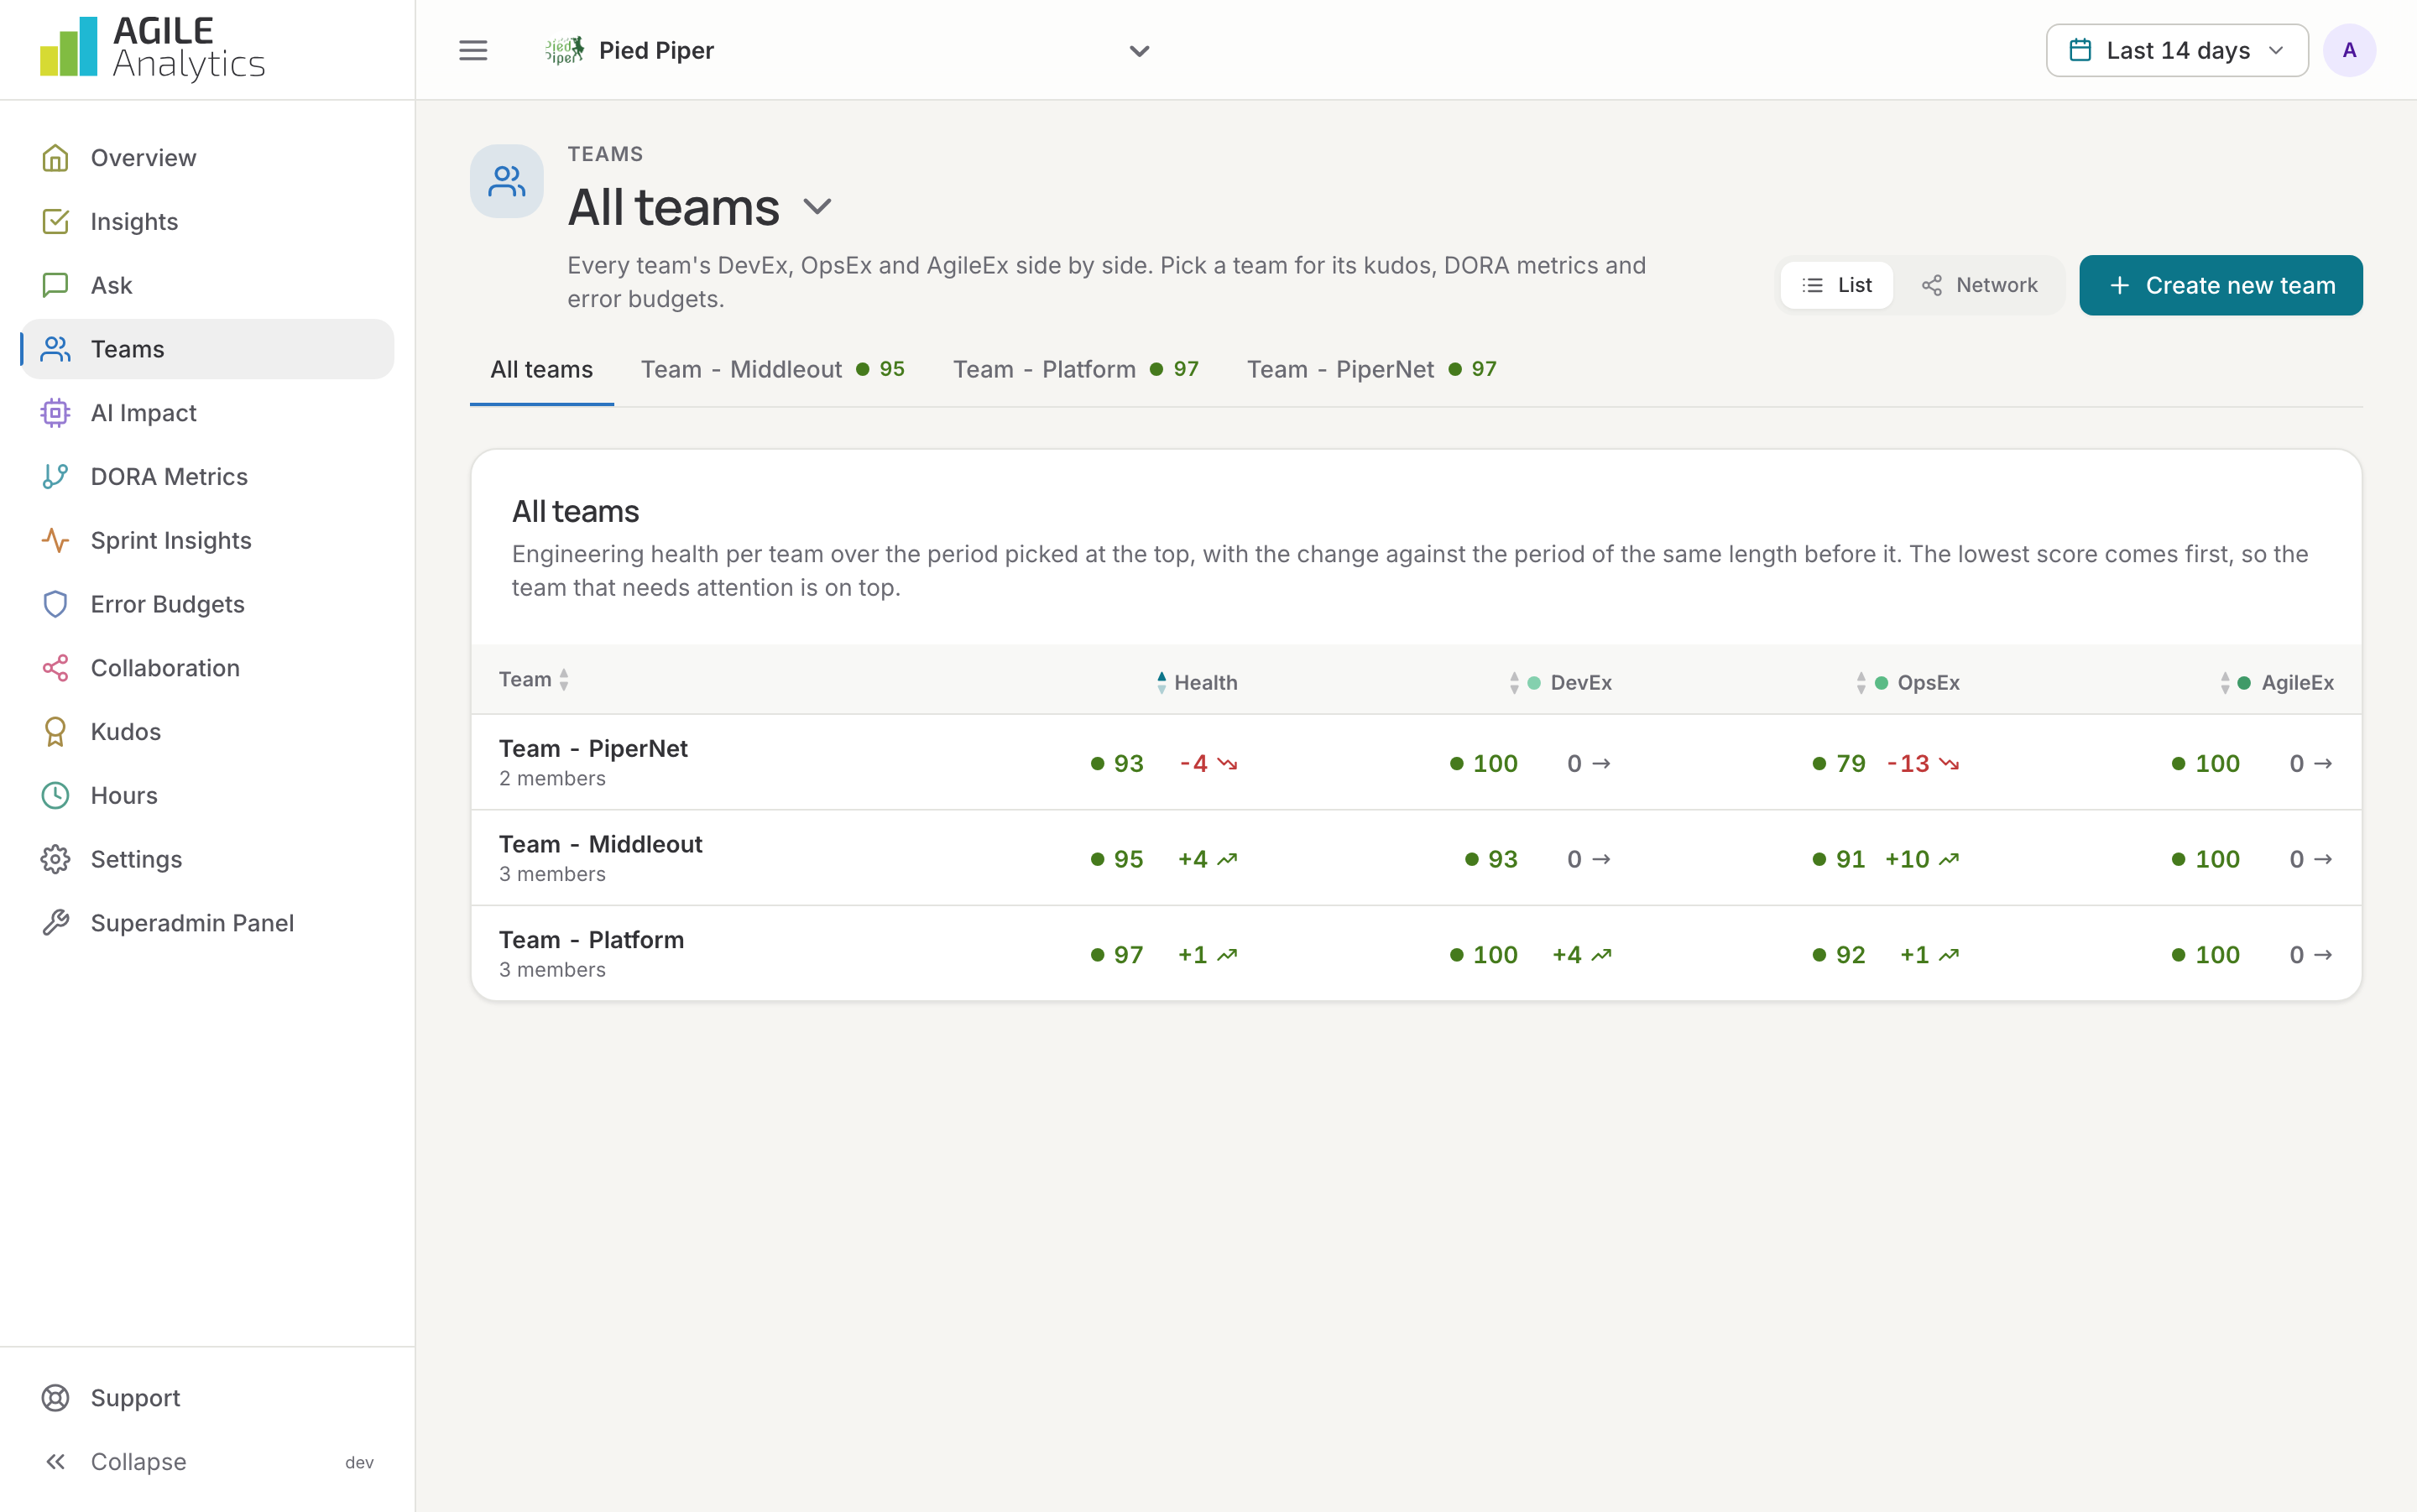Screen dimensions: 2417x1512
Task: Open the Ask chat bubble icon
Action: tap(55, 285)
